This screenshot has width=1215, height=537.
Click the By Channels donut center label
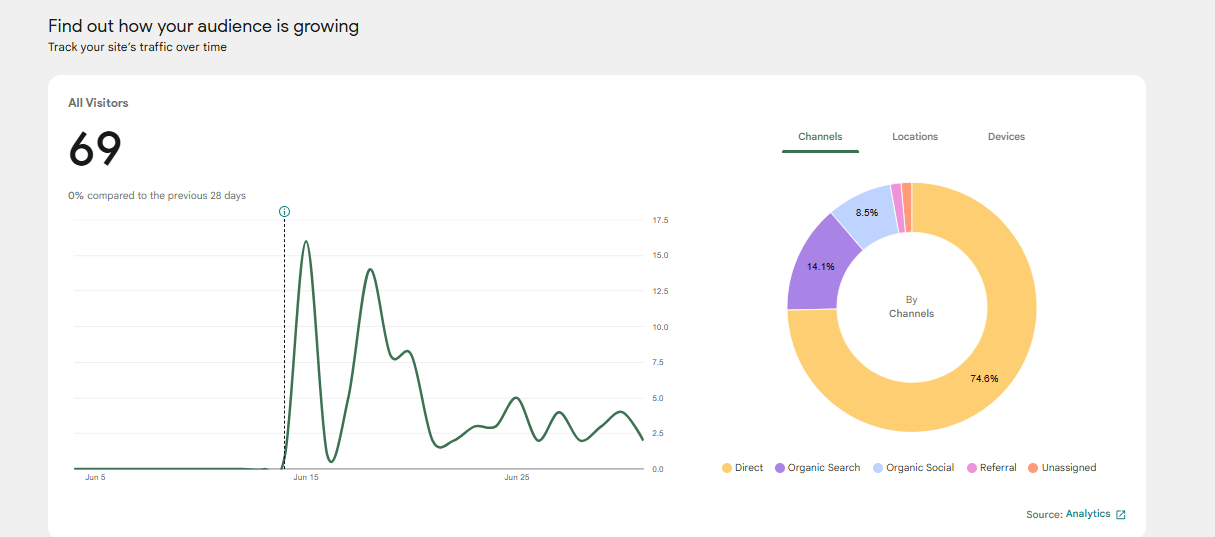coord(912,307)
